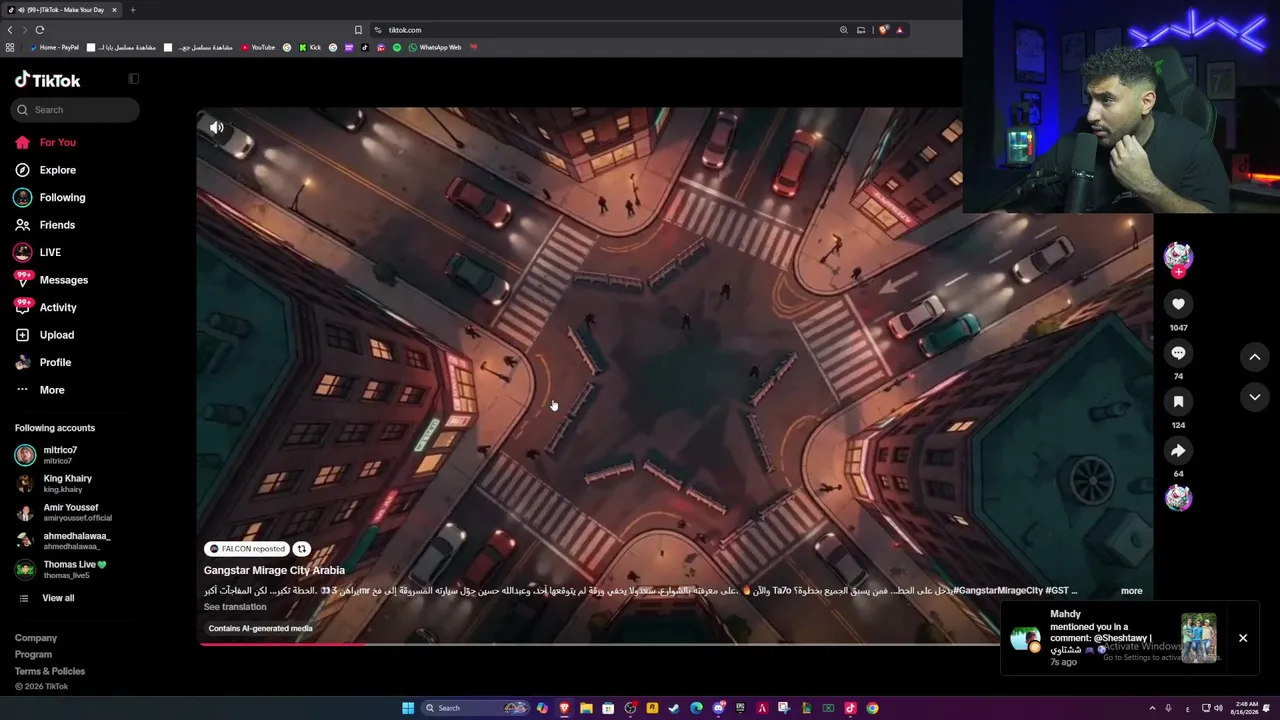Open the thumbnail in the mention notification
The width and height of the screenshot is (1280, 720).
1198,638
